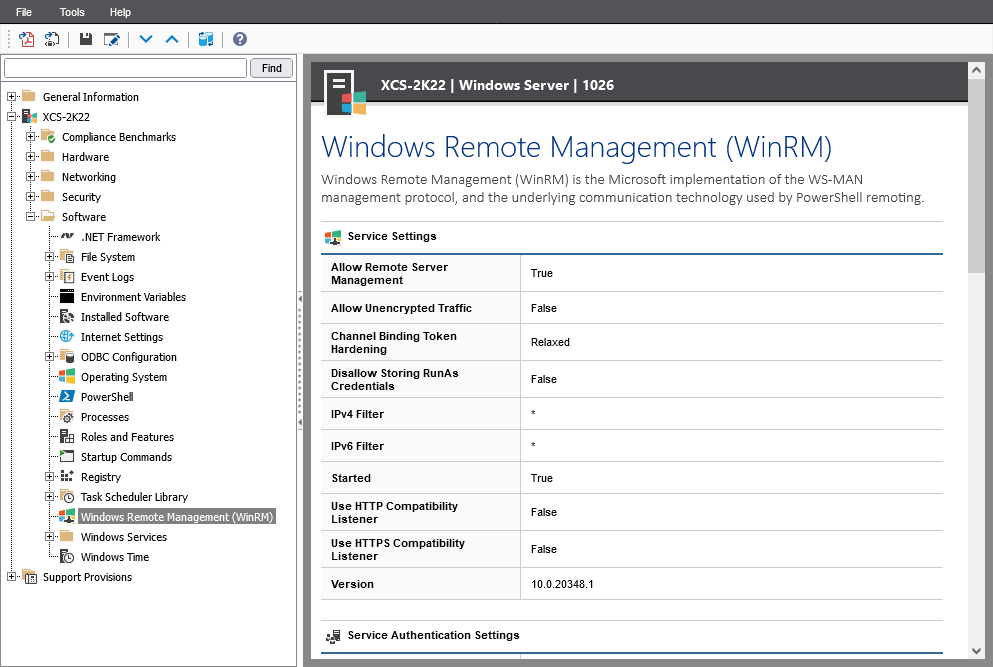
Task: Click the help question mark icon
Action: click(240, 39)
